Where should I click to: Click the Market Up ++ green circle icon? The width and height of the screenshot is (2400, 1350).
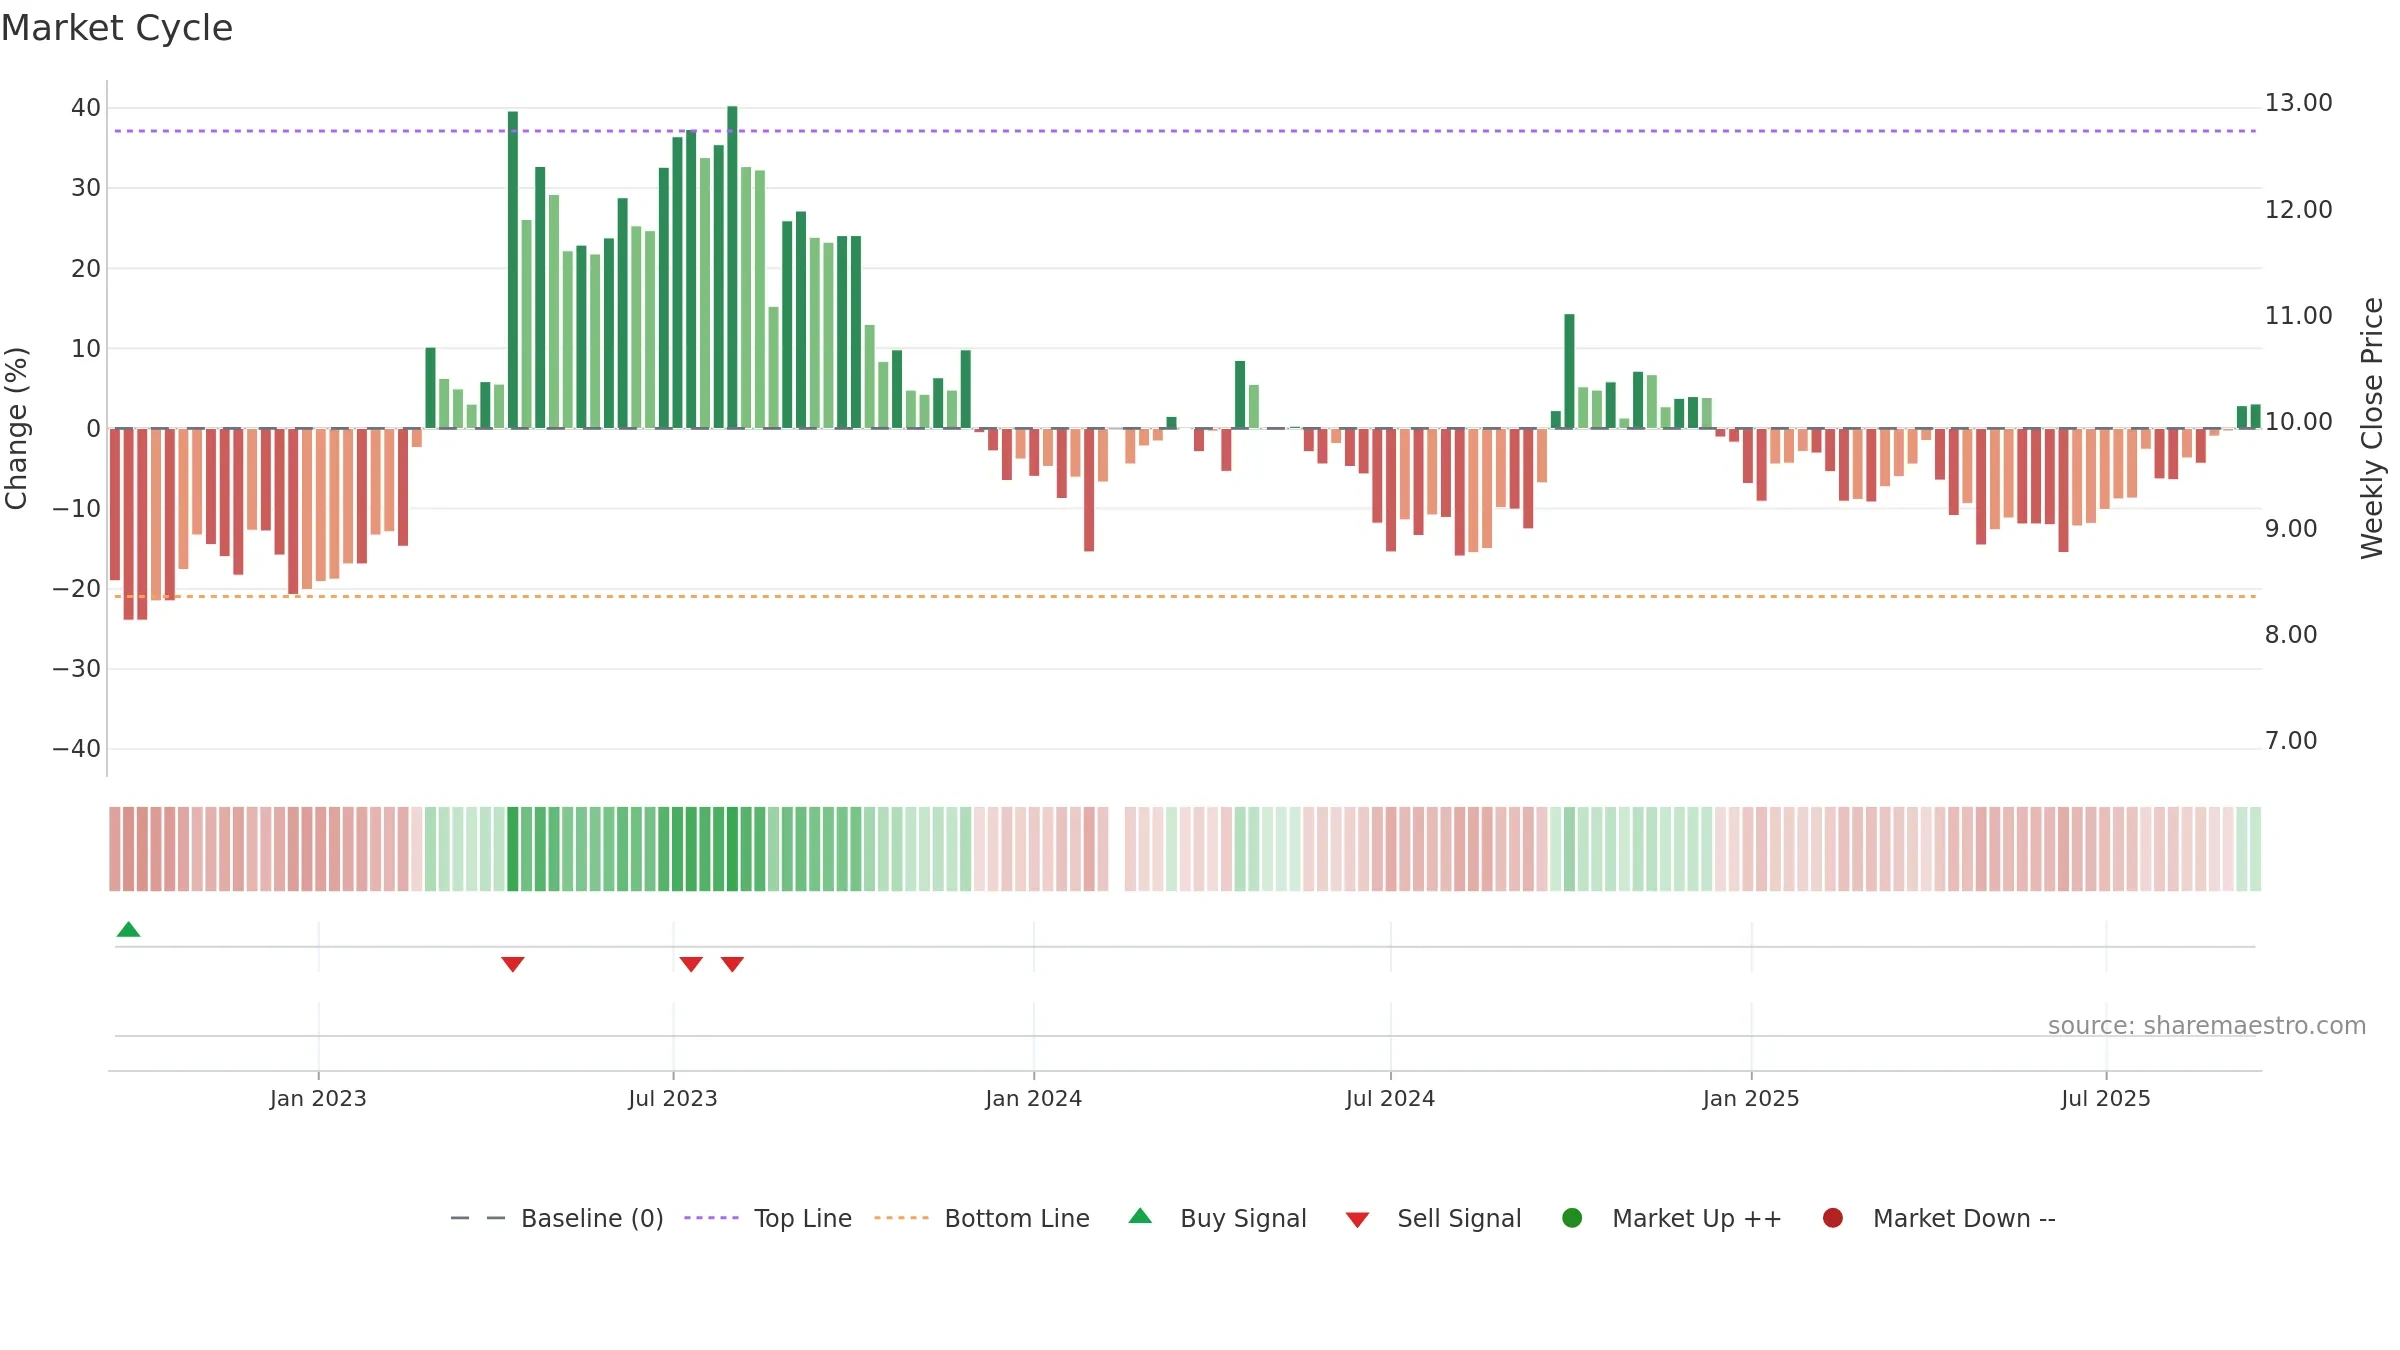click(1572, 1218)
